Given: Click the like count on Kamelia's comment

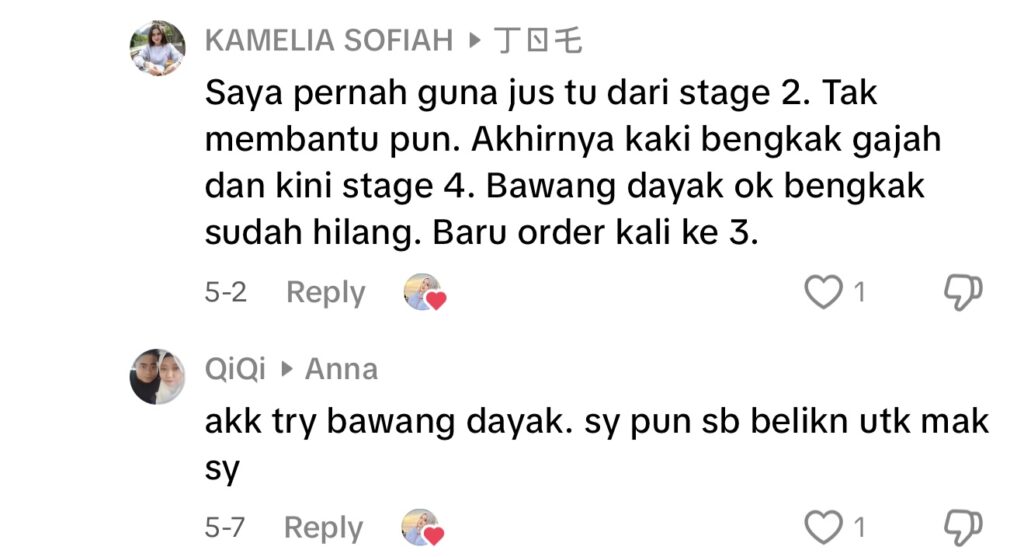Looking at the screenshot, I should pyautogui.click(x=858, y=293).
